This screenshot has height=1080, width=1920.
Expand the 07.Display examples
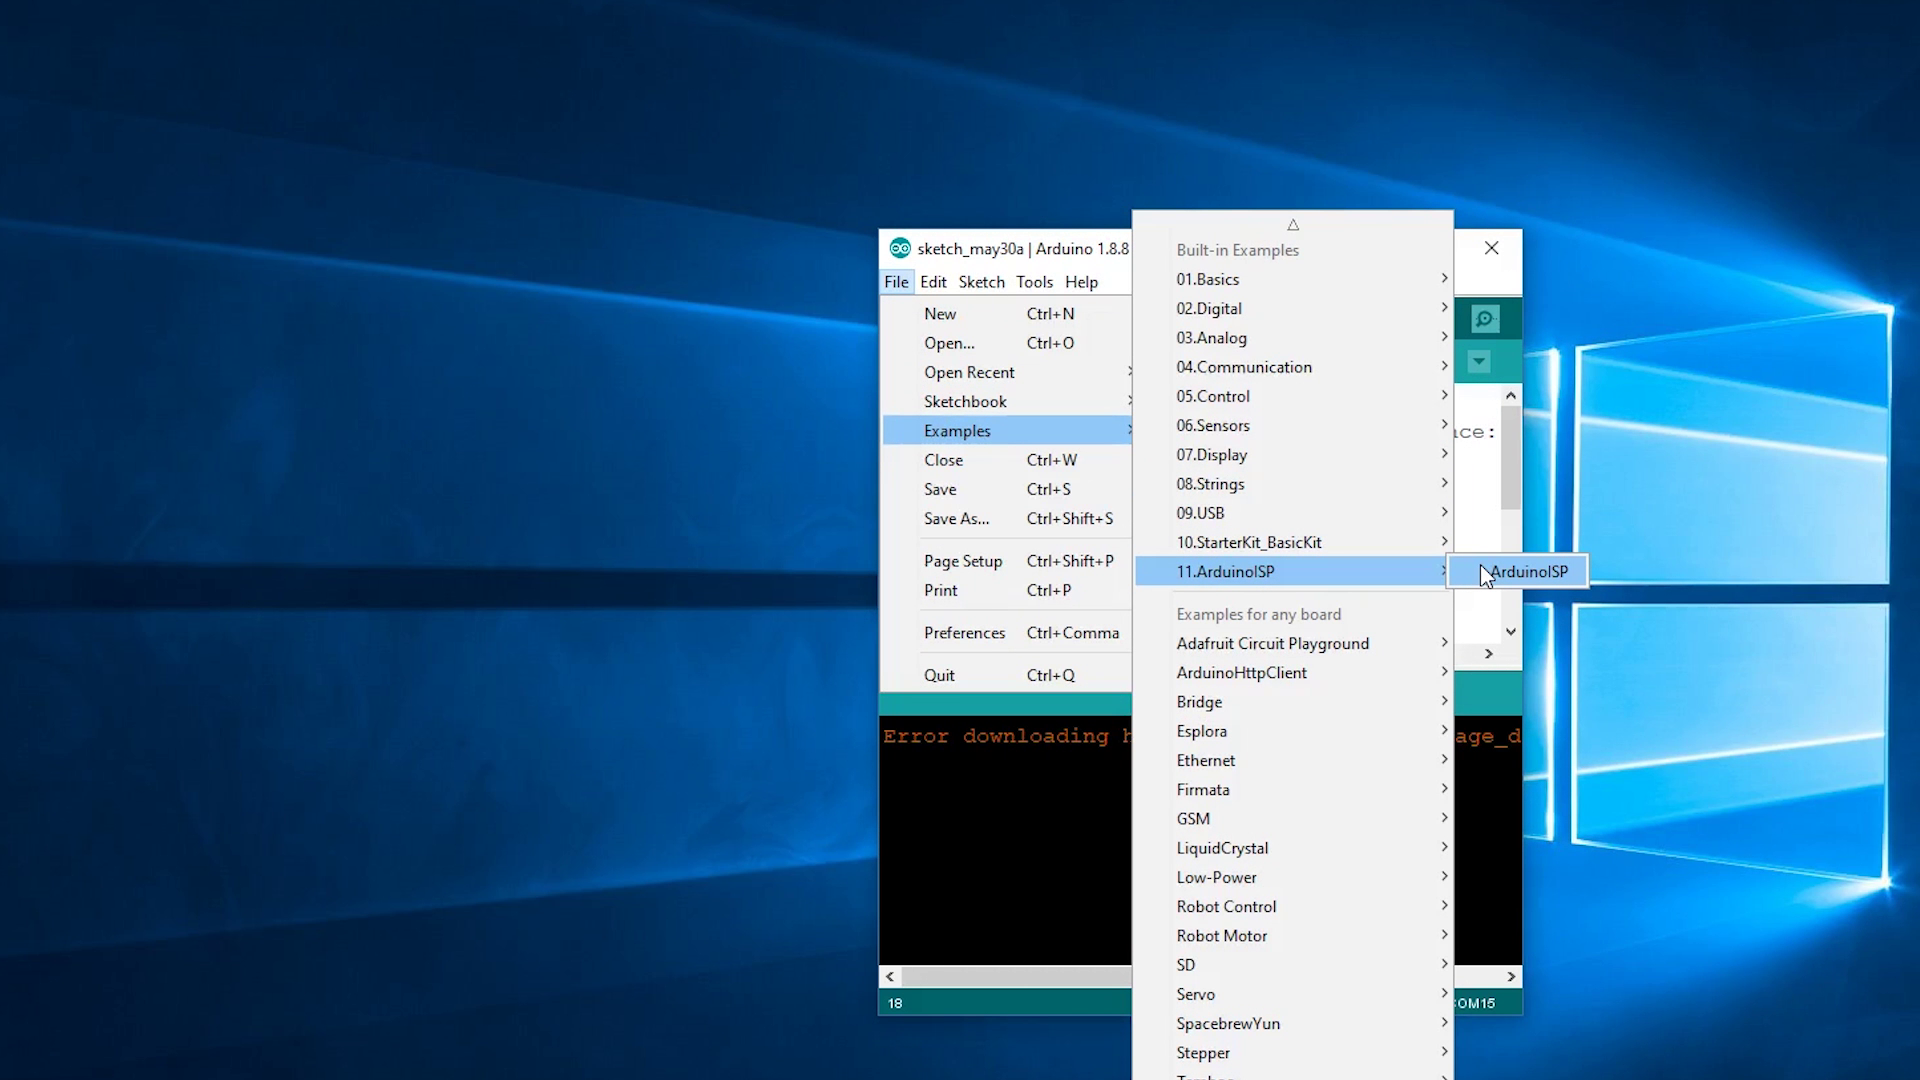tap(1293, 454)
